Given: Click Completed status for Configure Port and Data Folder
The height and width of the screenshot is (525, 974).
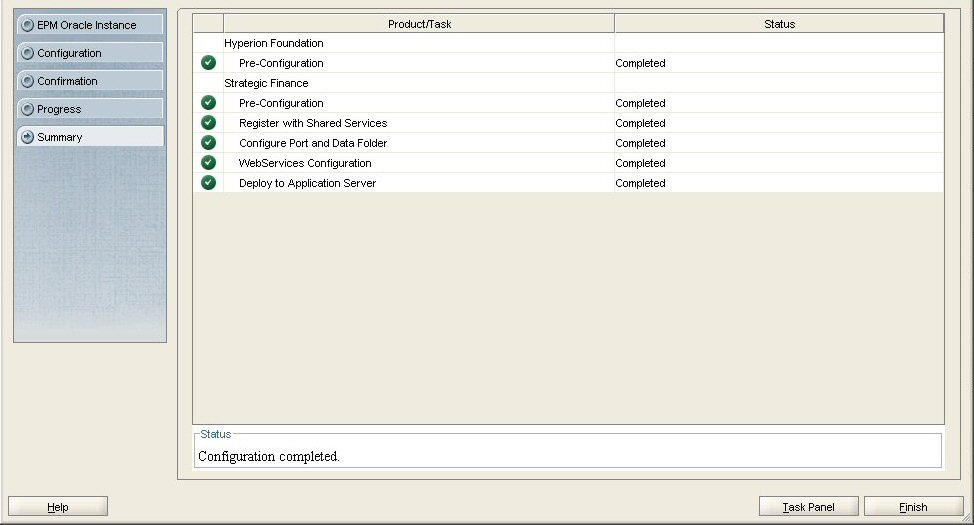Looking at the screenshot, I should (x=640, y=143).
